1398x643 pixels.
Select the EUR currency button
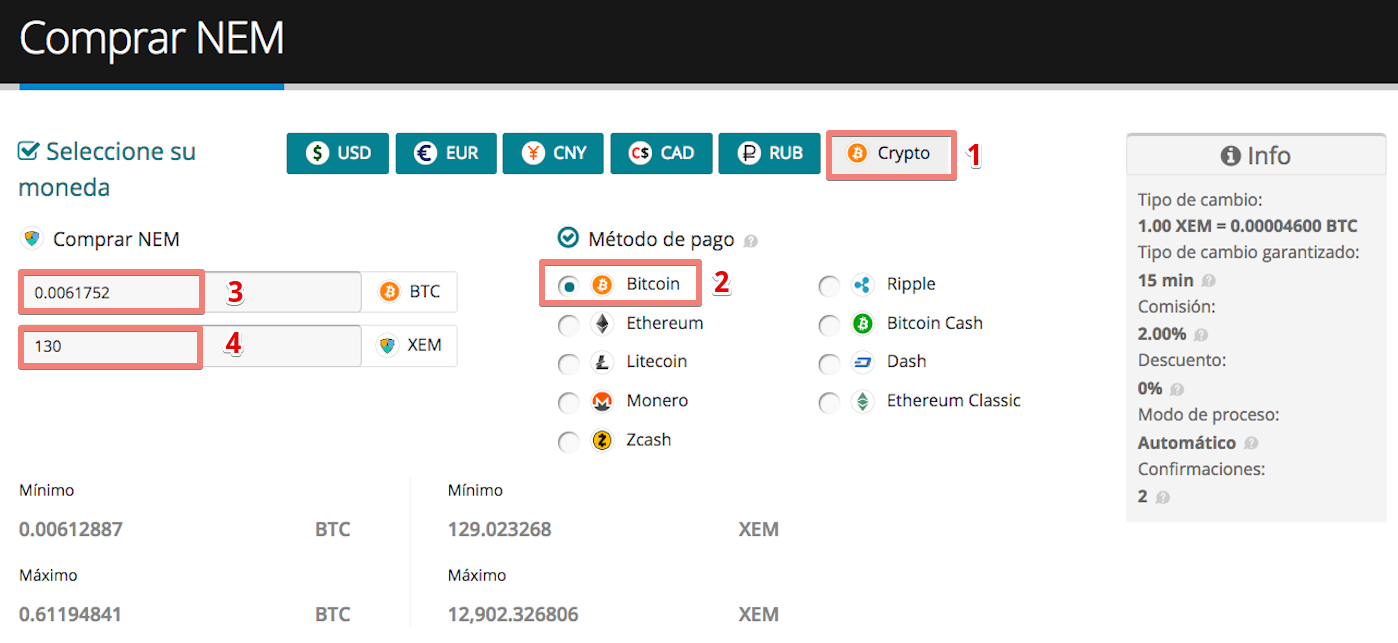pos(446,153)
